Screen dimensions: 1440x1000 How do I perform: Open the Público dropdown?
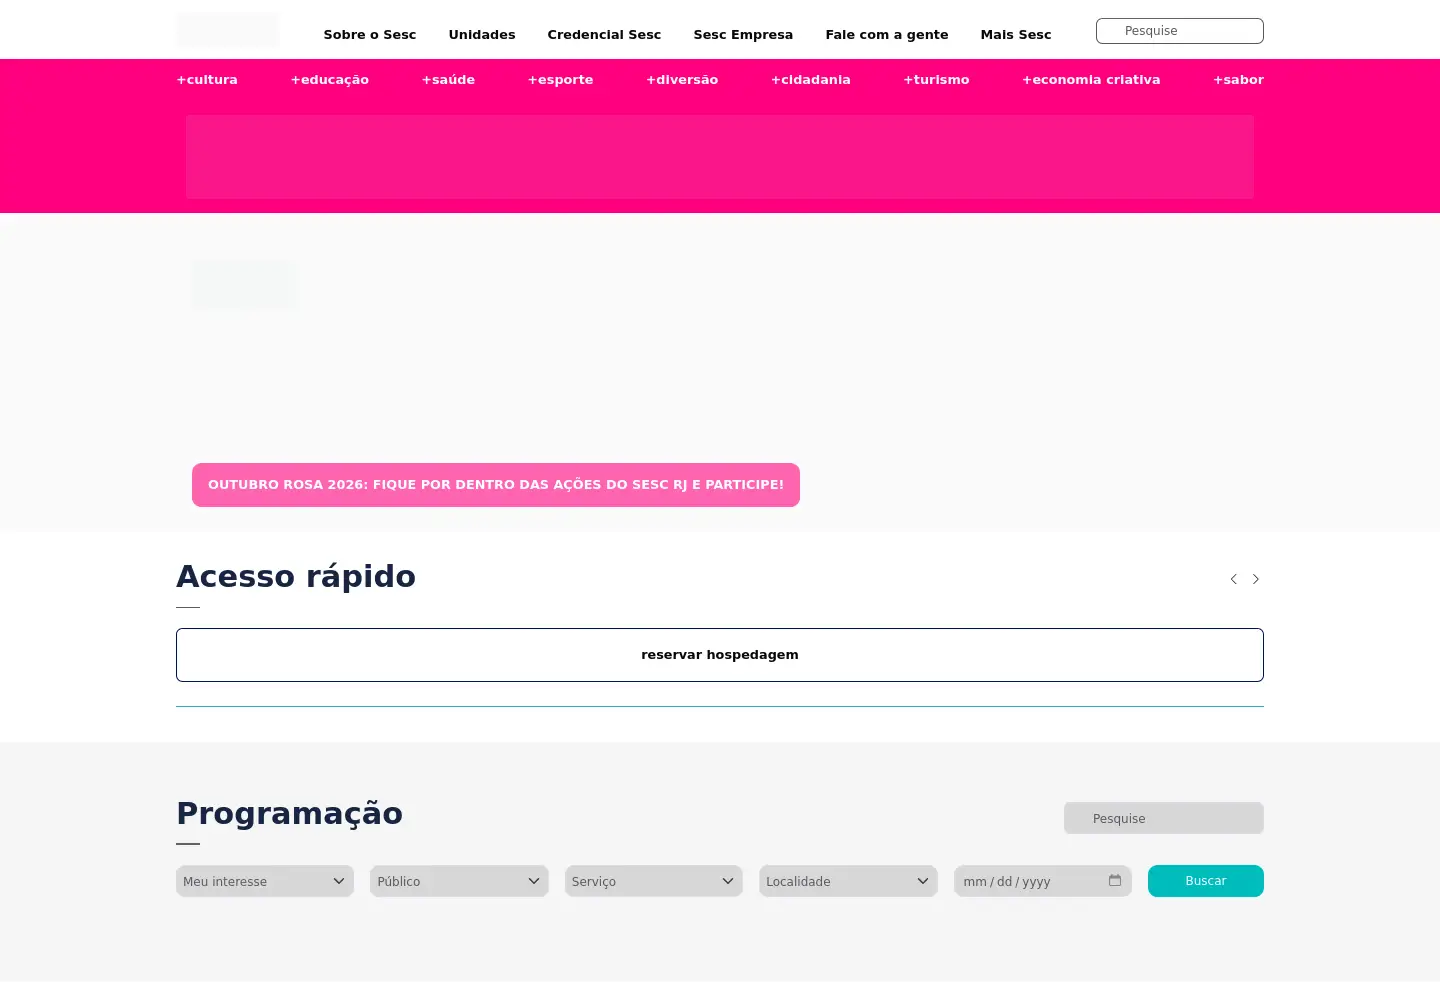459,881
